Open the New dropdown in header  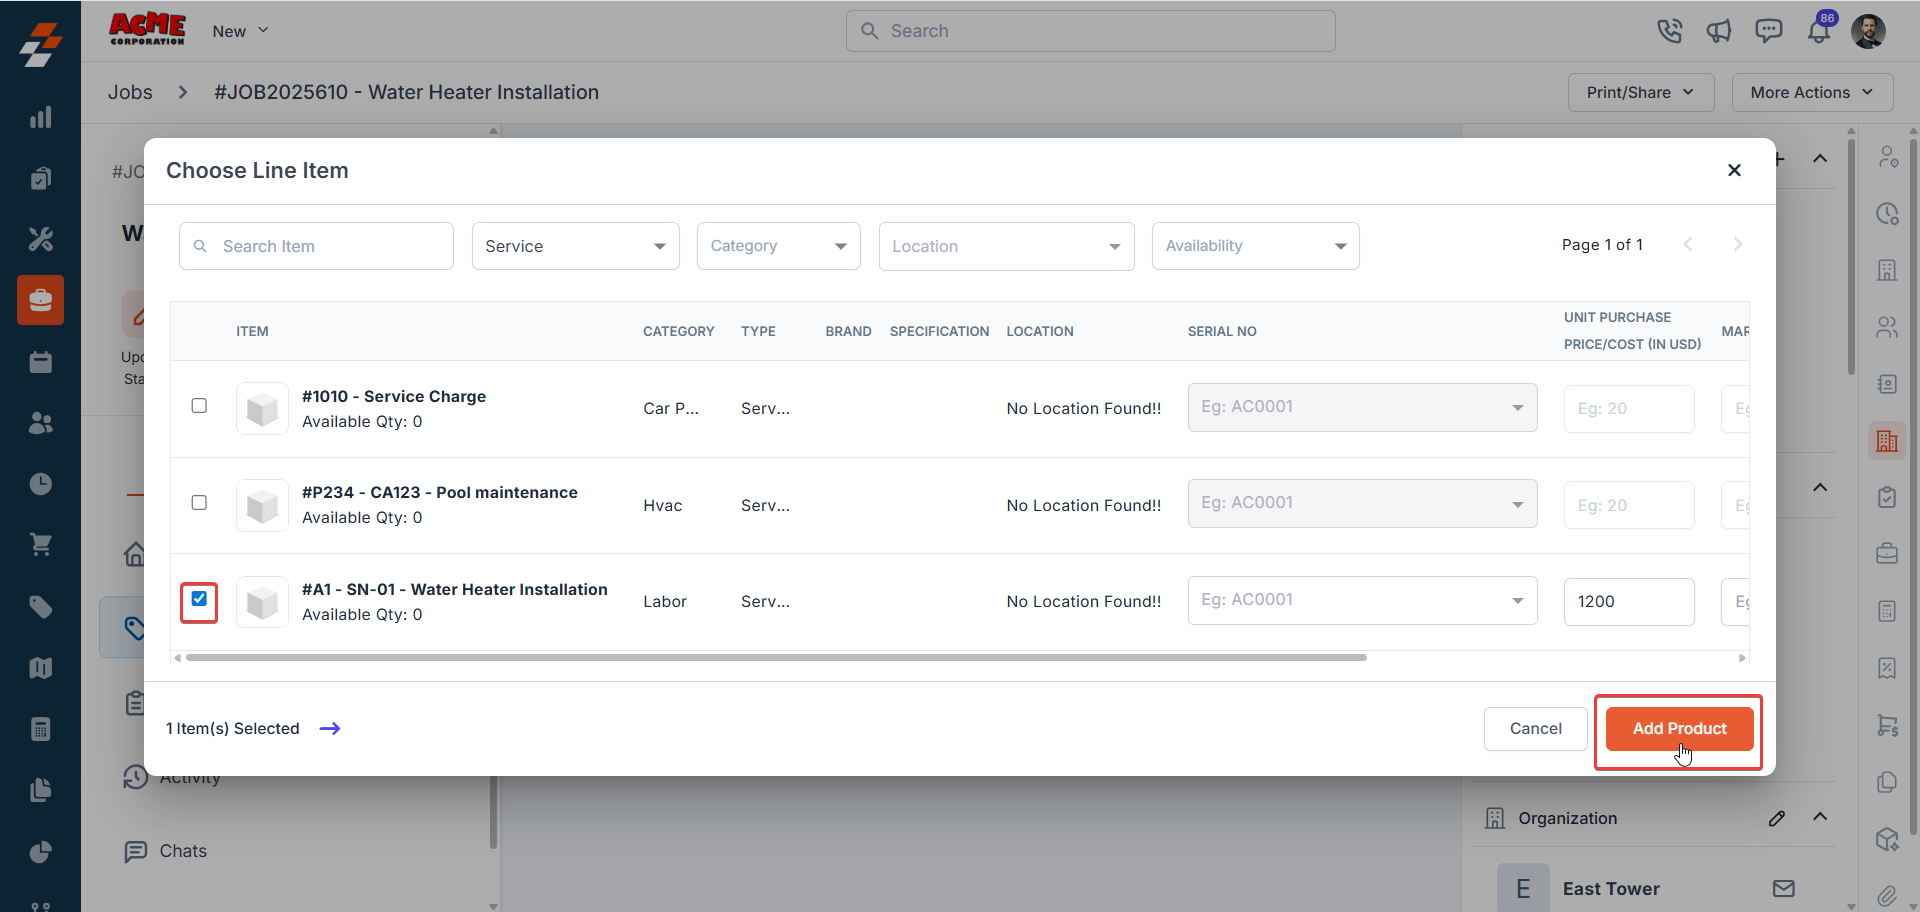240,31
